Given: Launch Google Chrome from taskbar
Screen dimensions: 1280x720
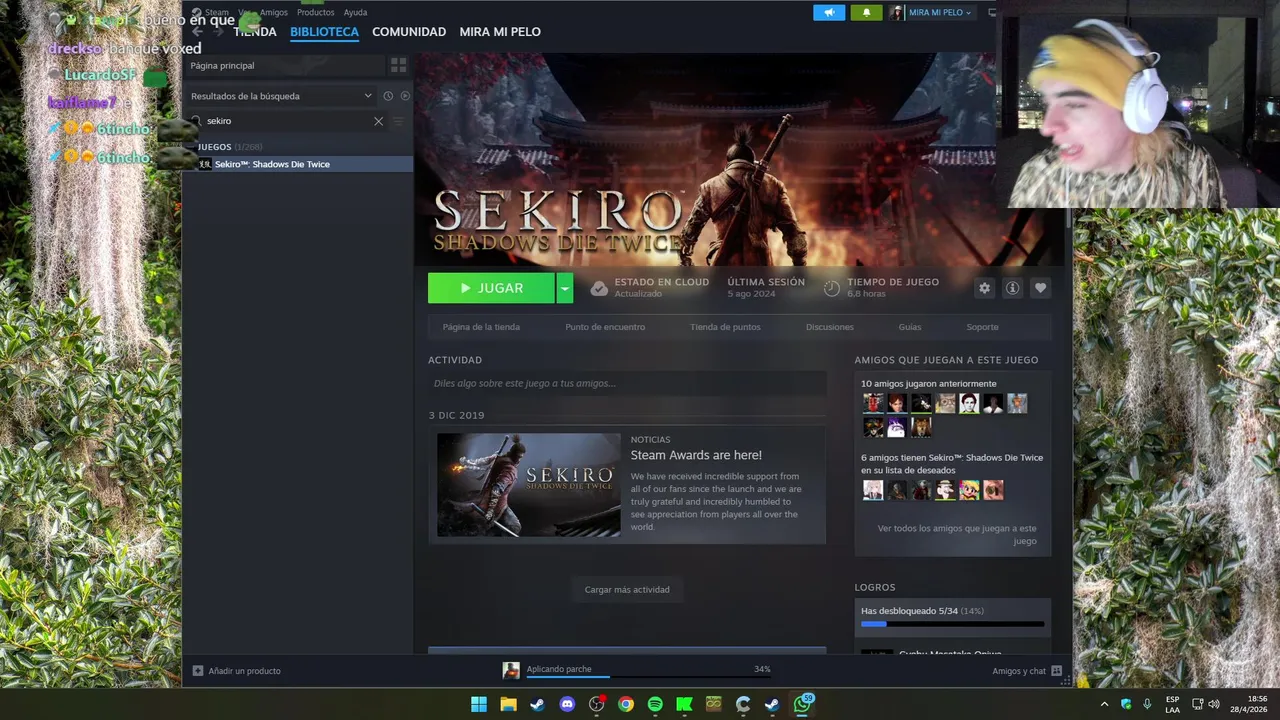Looking at the screenshot, I should (x=626, y=704).
